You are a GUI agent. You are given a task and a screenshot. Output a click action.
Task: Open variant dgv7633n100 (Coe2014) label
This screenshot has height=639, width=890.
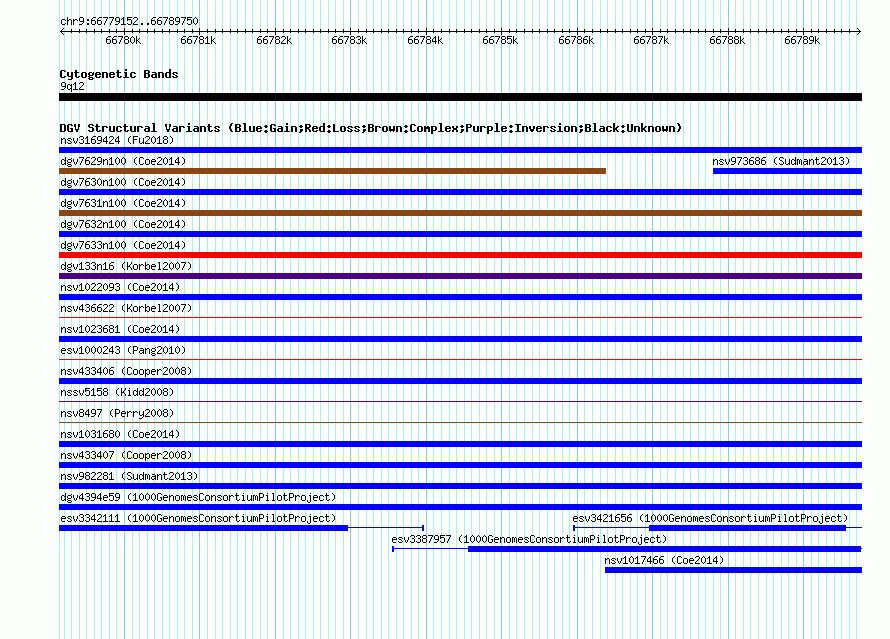pos(123,245)
